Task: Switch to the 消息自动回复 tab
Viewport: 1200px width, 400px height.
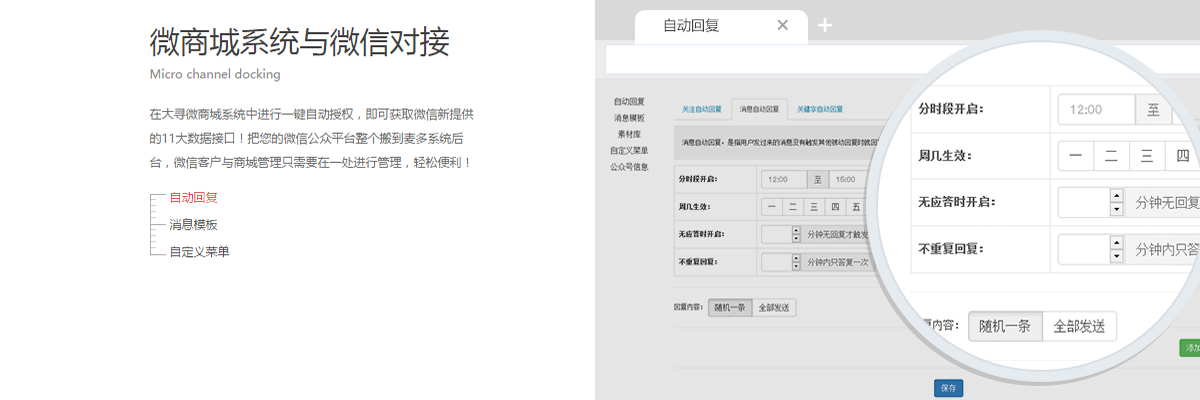Action: 759,109
